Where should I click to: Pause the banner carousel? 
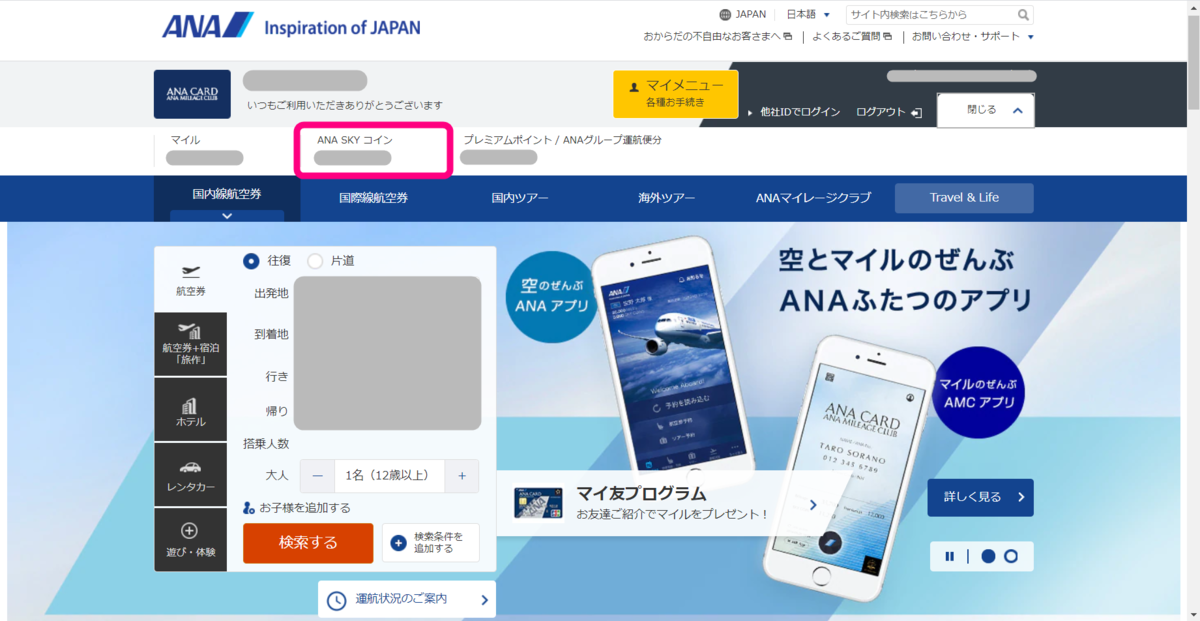950,556
